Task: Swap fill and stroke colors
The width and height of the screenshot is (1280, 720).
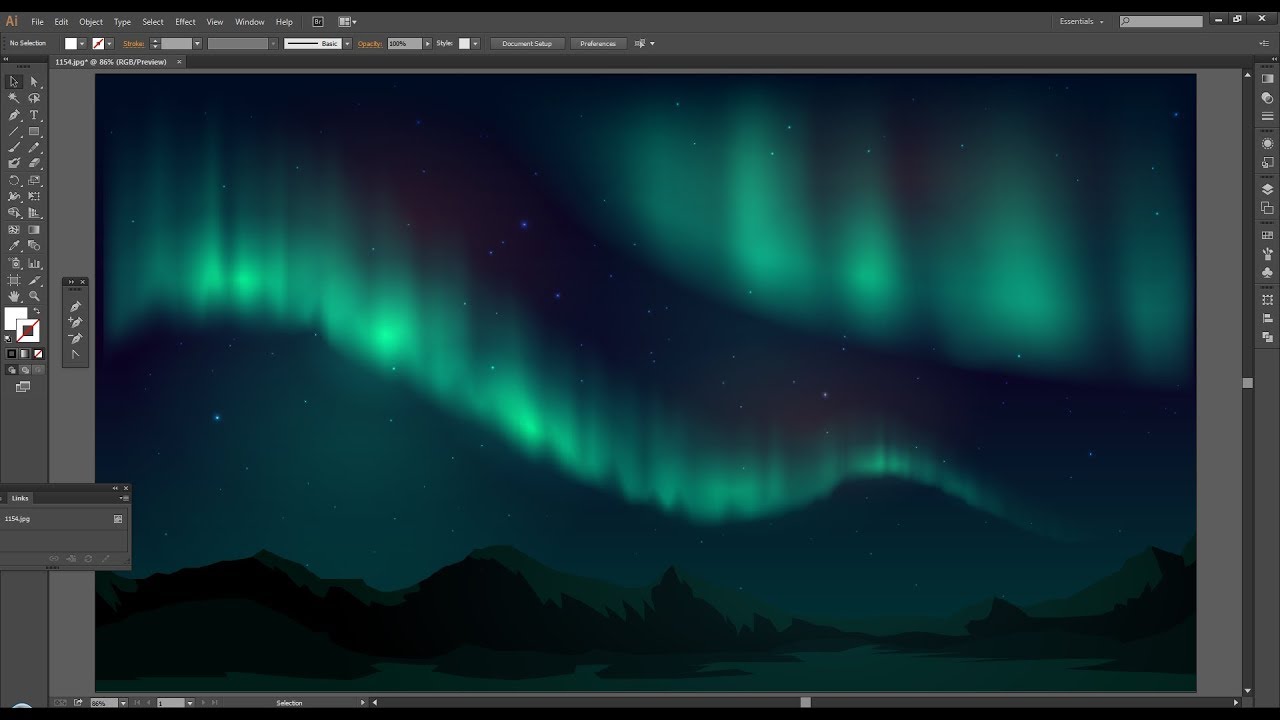Action: coord(37,312)
